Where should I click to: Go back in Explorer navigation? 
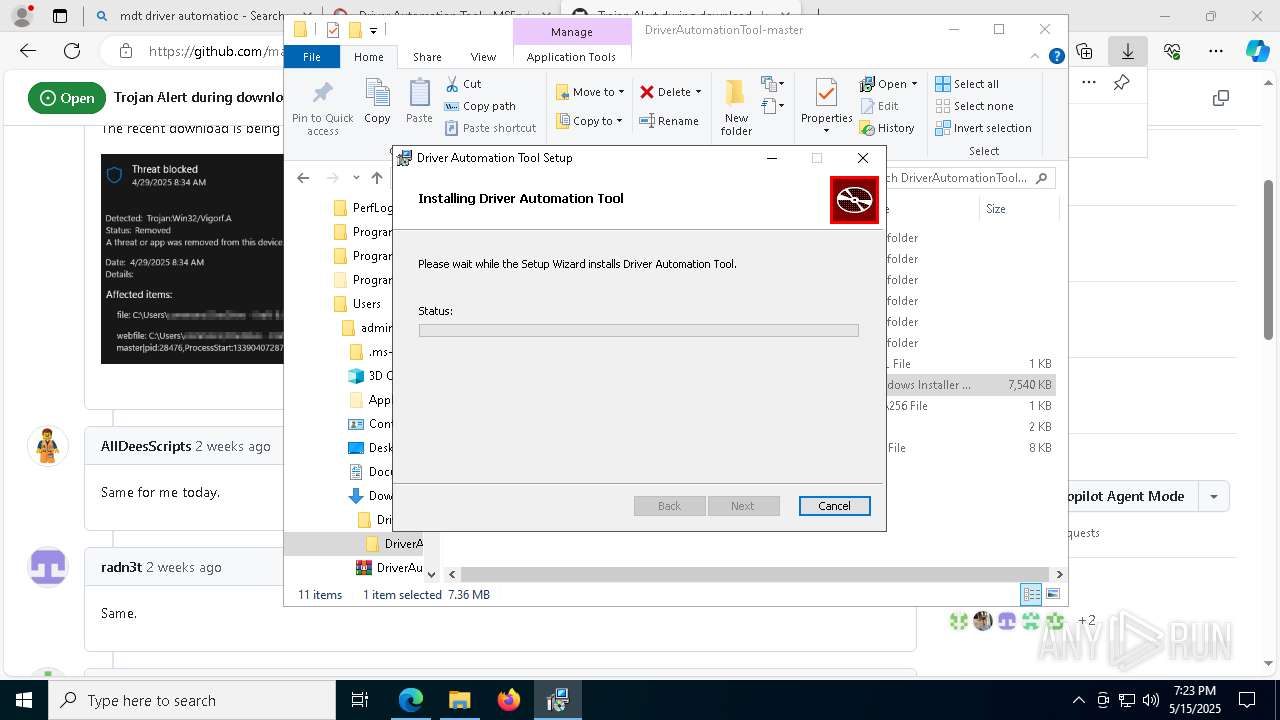303,178
